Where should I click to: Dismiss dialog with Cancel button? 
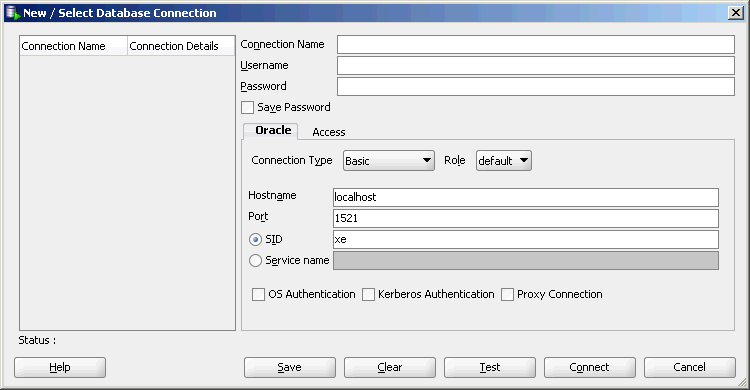(690, 368)
